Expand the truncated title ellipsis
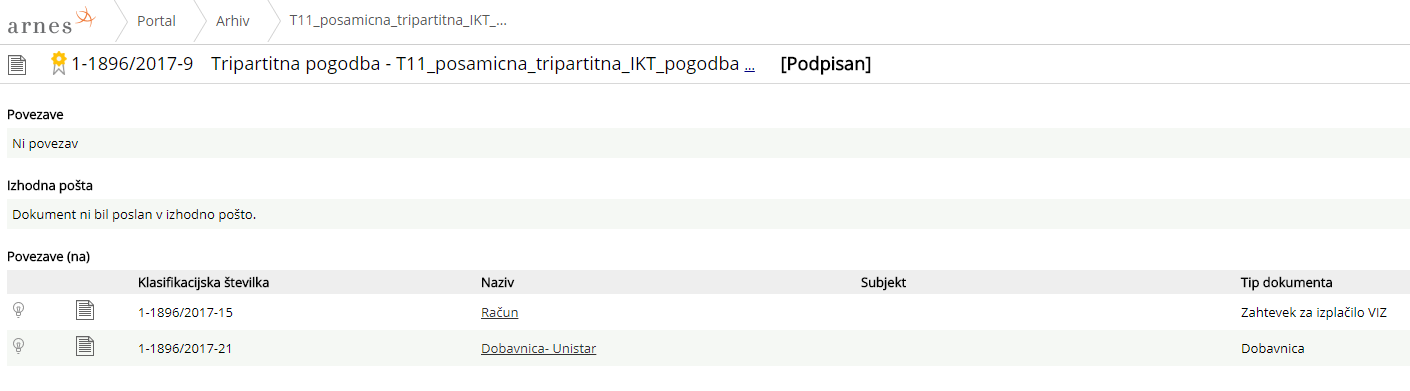 pos(750,65)
